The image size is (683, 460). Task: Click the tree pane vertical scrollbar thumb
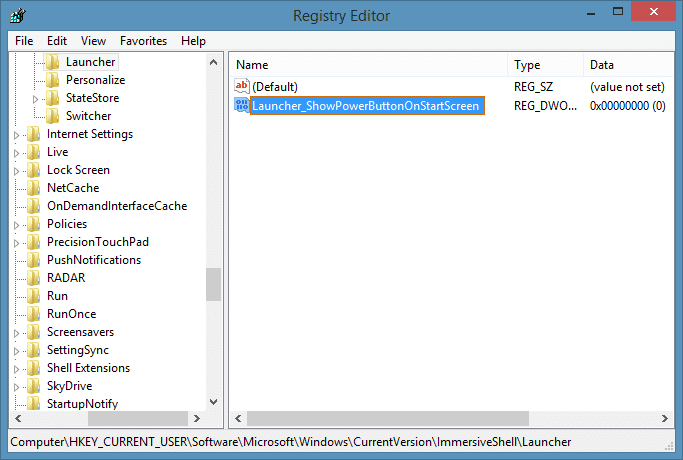coord(213,284)
